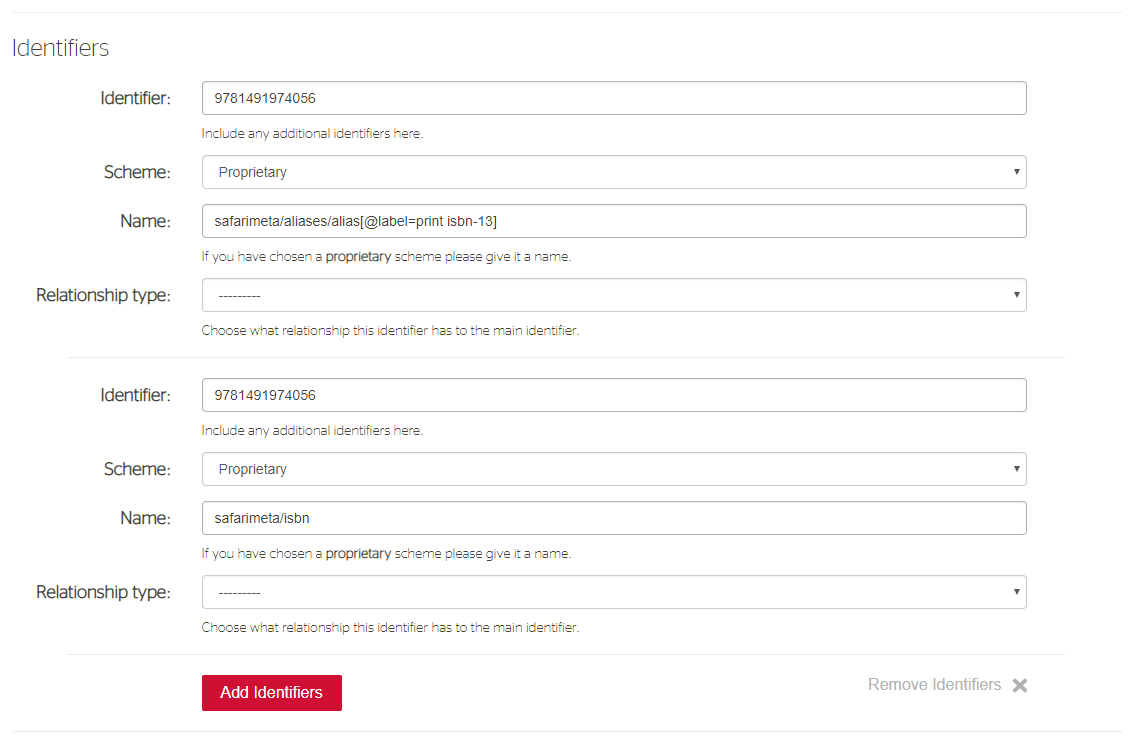
Task: Click the Identifiers section heading
Action: click(x=61, y=48)
